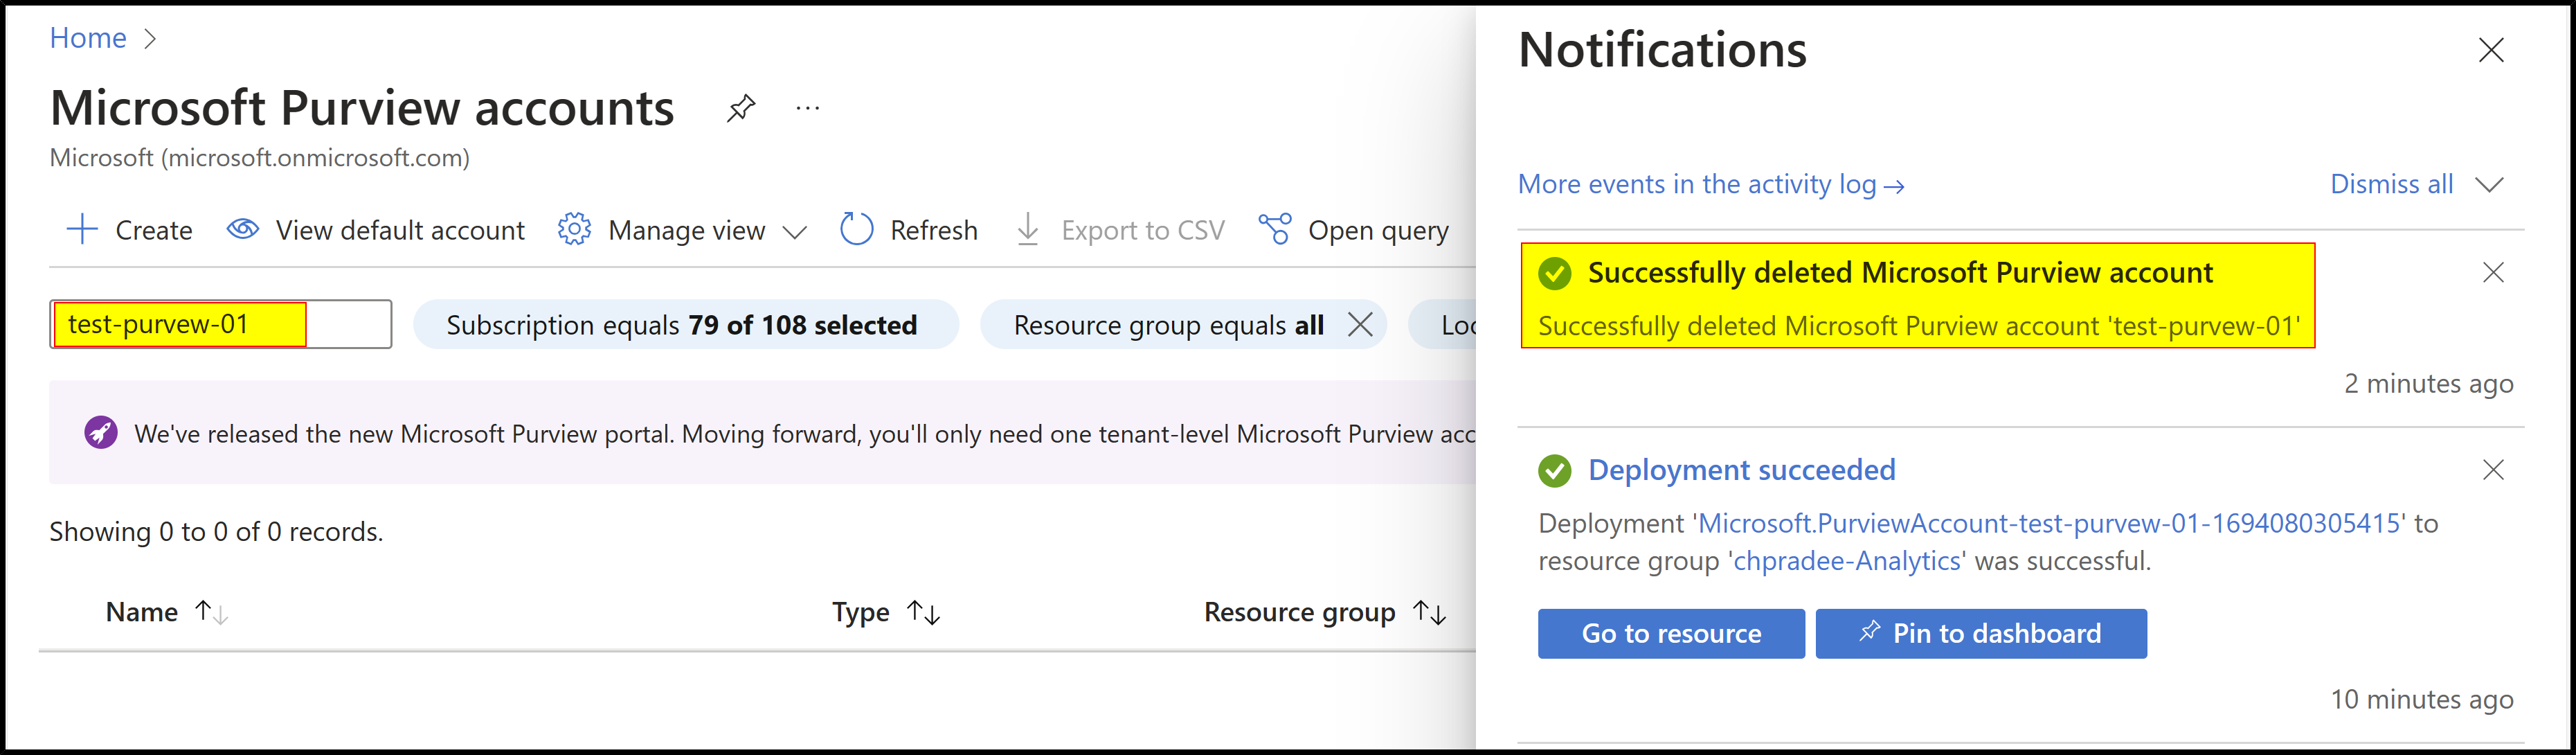The width and height of the screenshot is (2576, 755).
Task: Click View default account
Action: [x=376, y=230]
